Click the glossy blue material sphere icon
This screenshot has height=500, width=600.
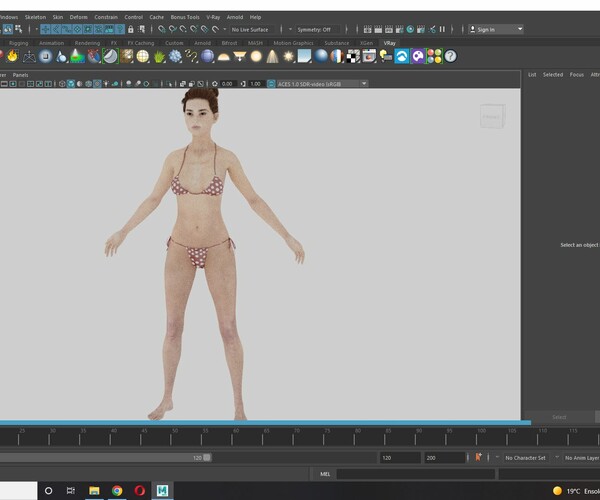[x=321, y=56]
